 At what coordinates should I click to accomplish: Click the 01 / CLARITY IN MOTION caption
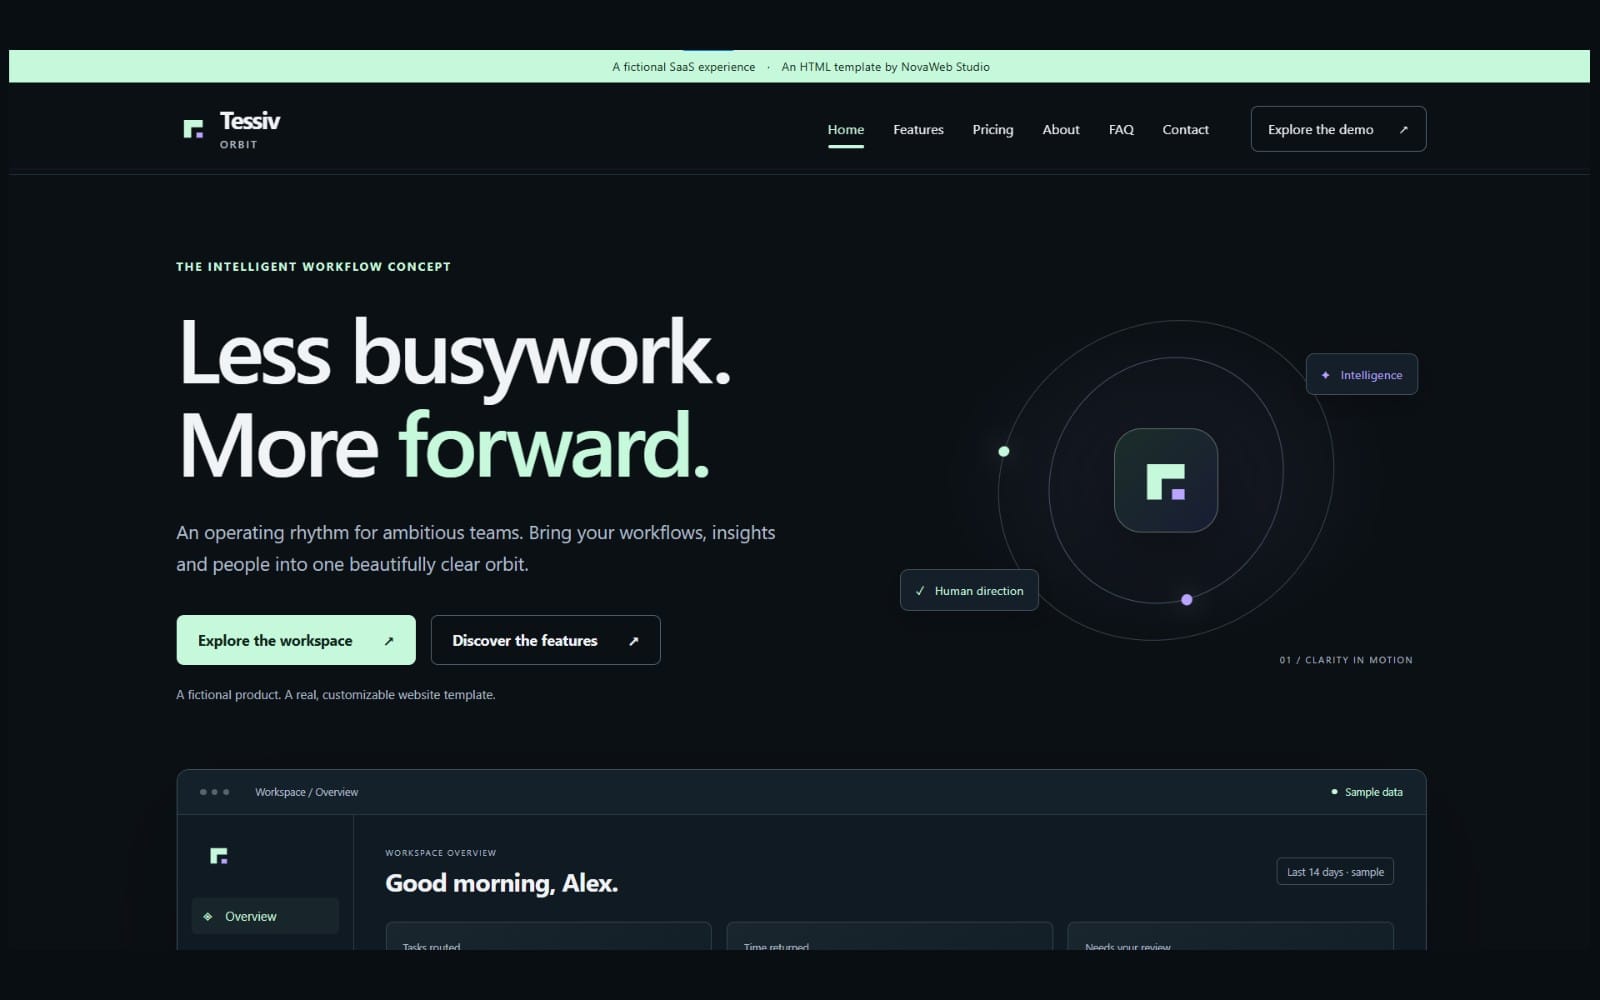(x=1346, y=660)
